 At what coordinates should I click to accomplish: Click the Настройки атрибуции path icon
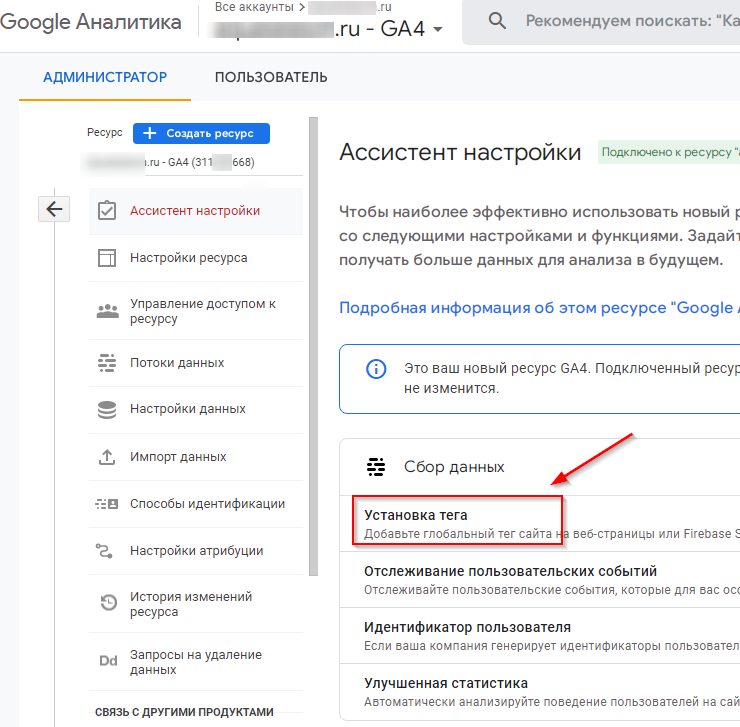pyautogui.click(x=107, y=550)
